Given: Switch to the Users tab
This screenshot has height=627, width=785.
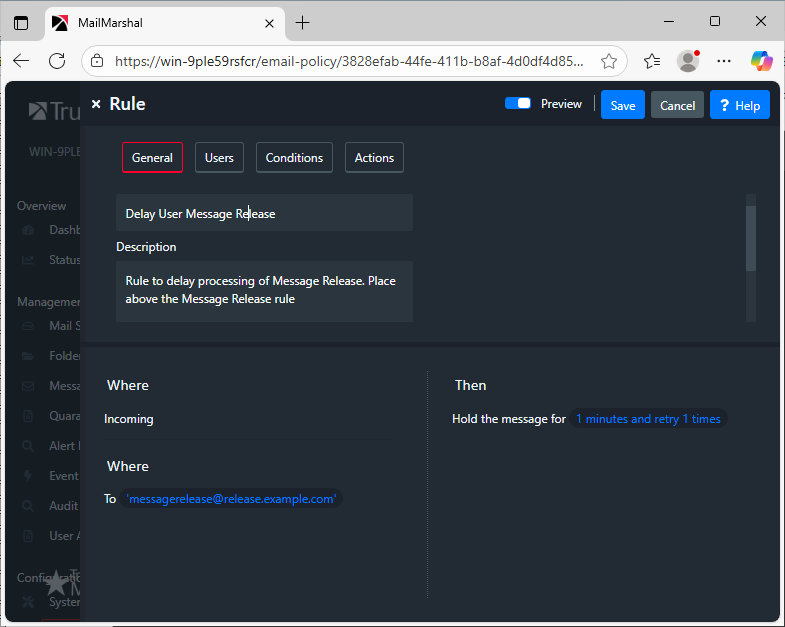Looking at the screenshot, I should (x=219, y=158).
